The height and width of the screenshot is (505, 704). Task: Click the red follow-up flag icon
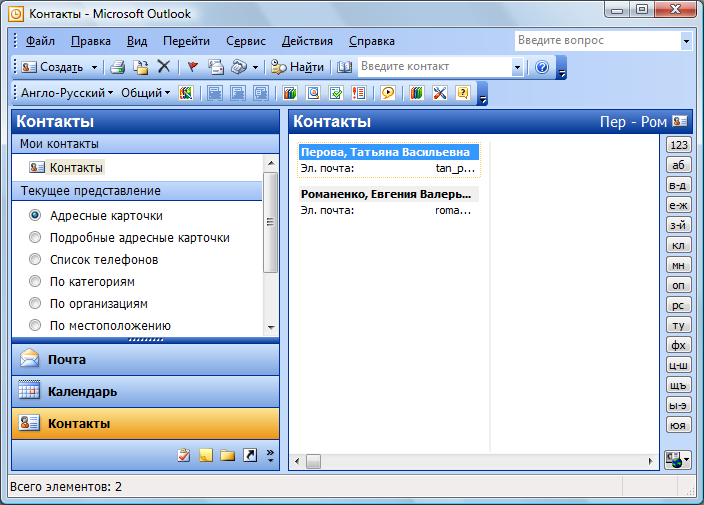tap(193, 67)
